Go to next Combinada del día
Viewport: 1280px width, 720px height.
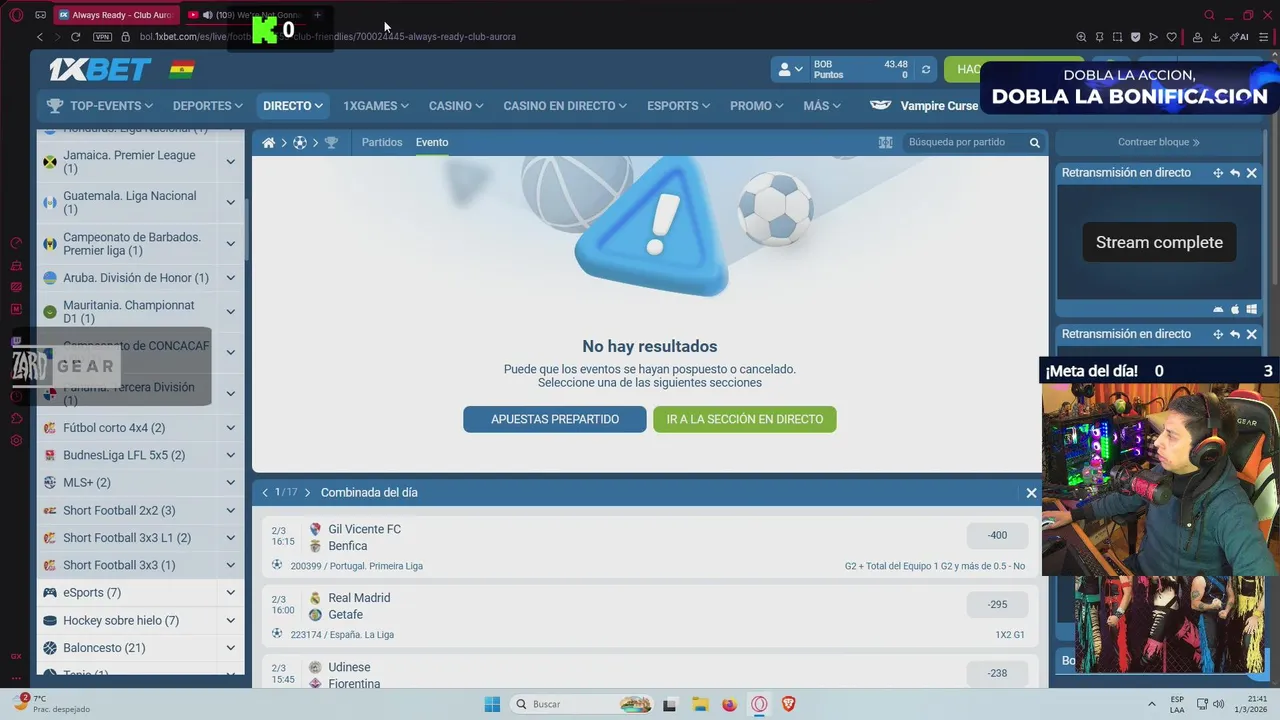(x=307, y=493)
